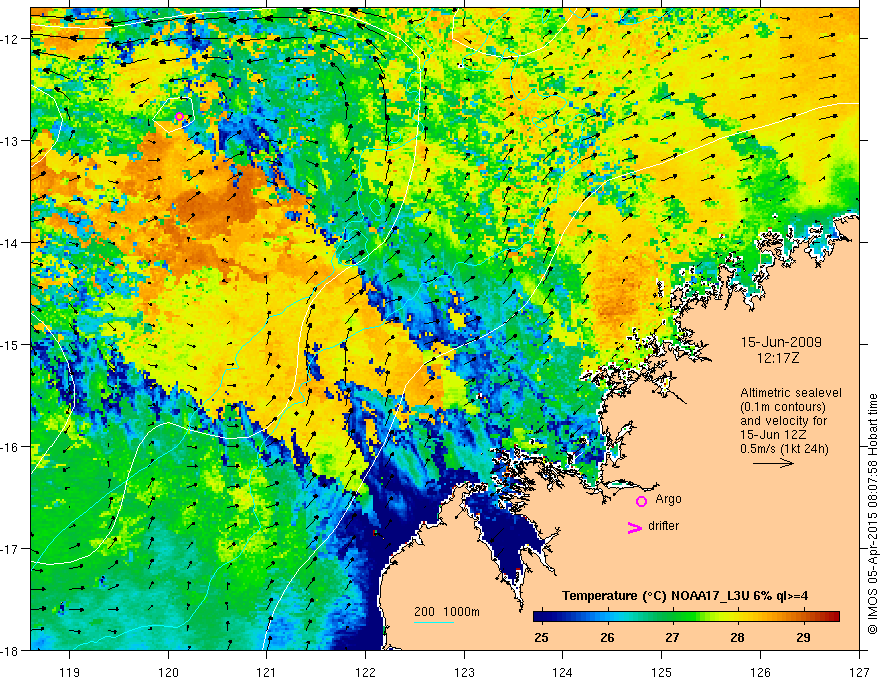Click longitude label '126'
Screen dimensions: 880x680
(x=760, y=672)
